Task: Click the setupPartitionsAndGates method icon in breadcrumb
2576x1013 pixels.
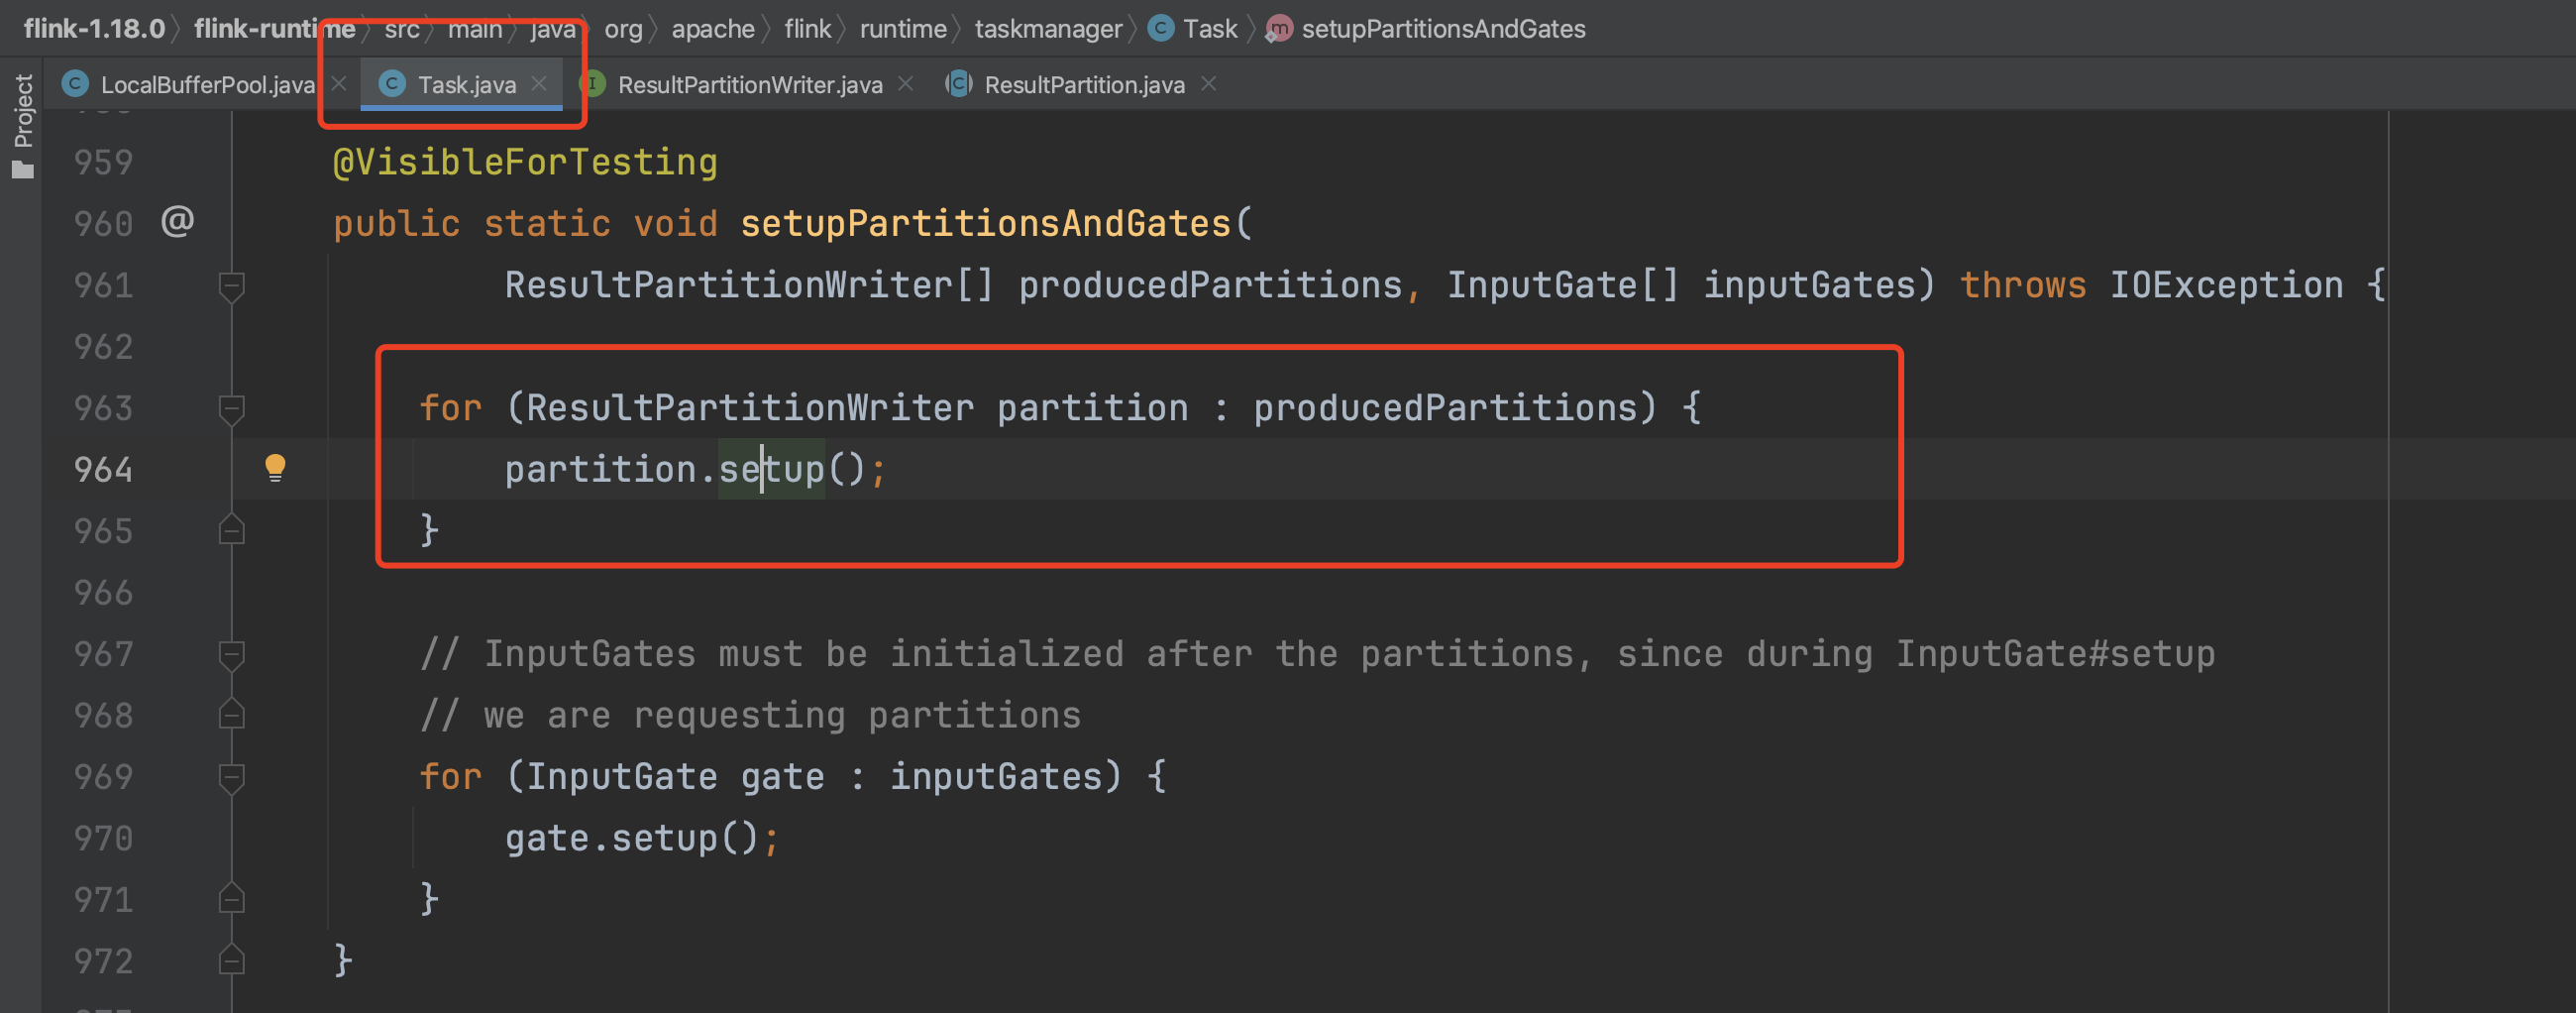Action: [x=1278, y=29]
